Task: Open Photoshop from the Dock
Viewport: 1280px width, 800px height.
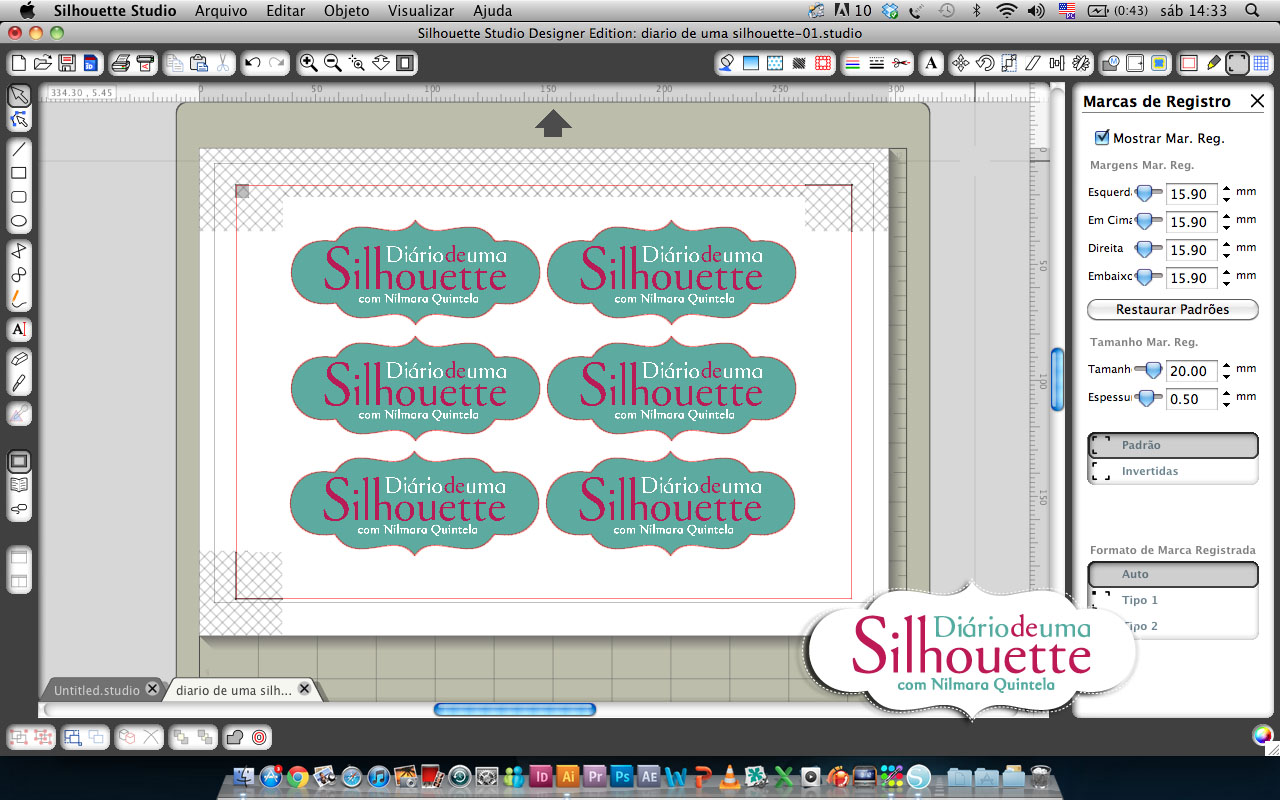Action: (x=622, y=776)
